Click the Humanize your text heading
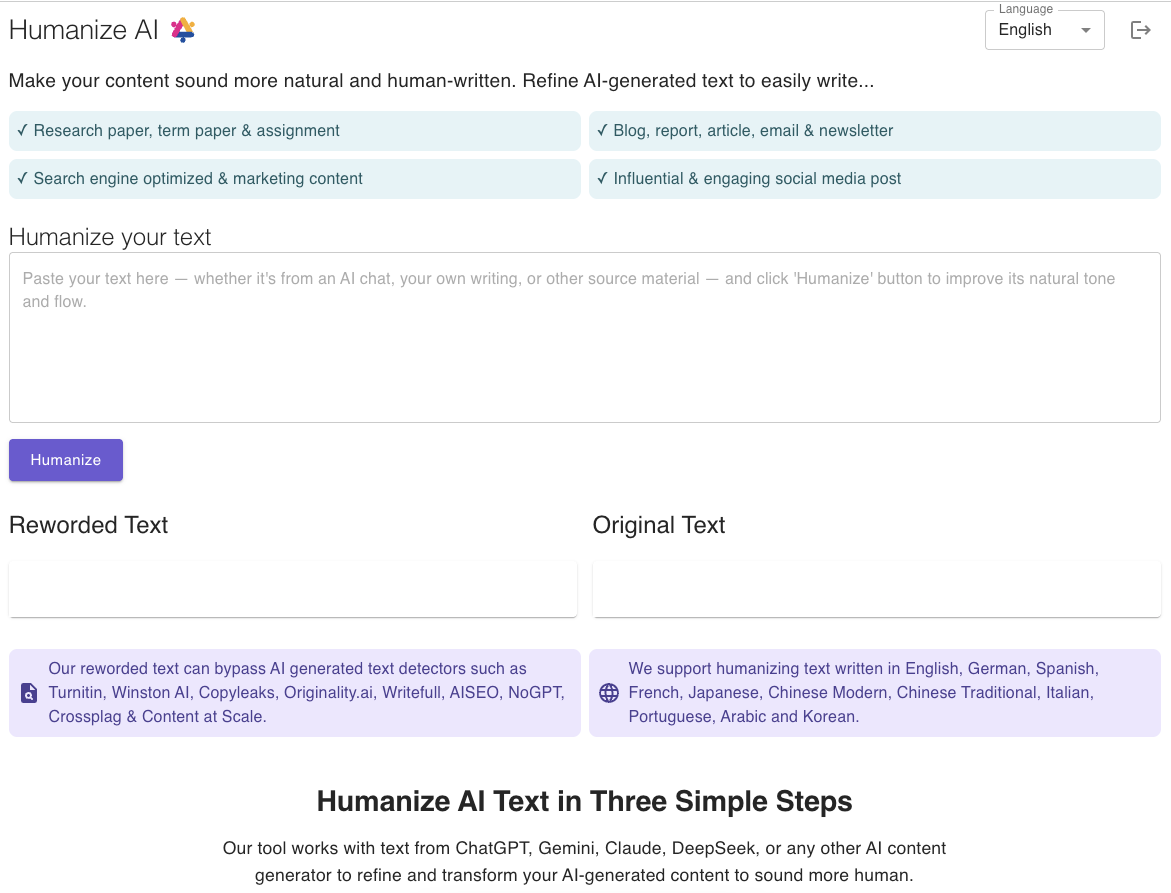This screenshot has height=893, width=1171. (110, 237)
